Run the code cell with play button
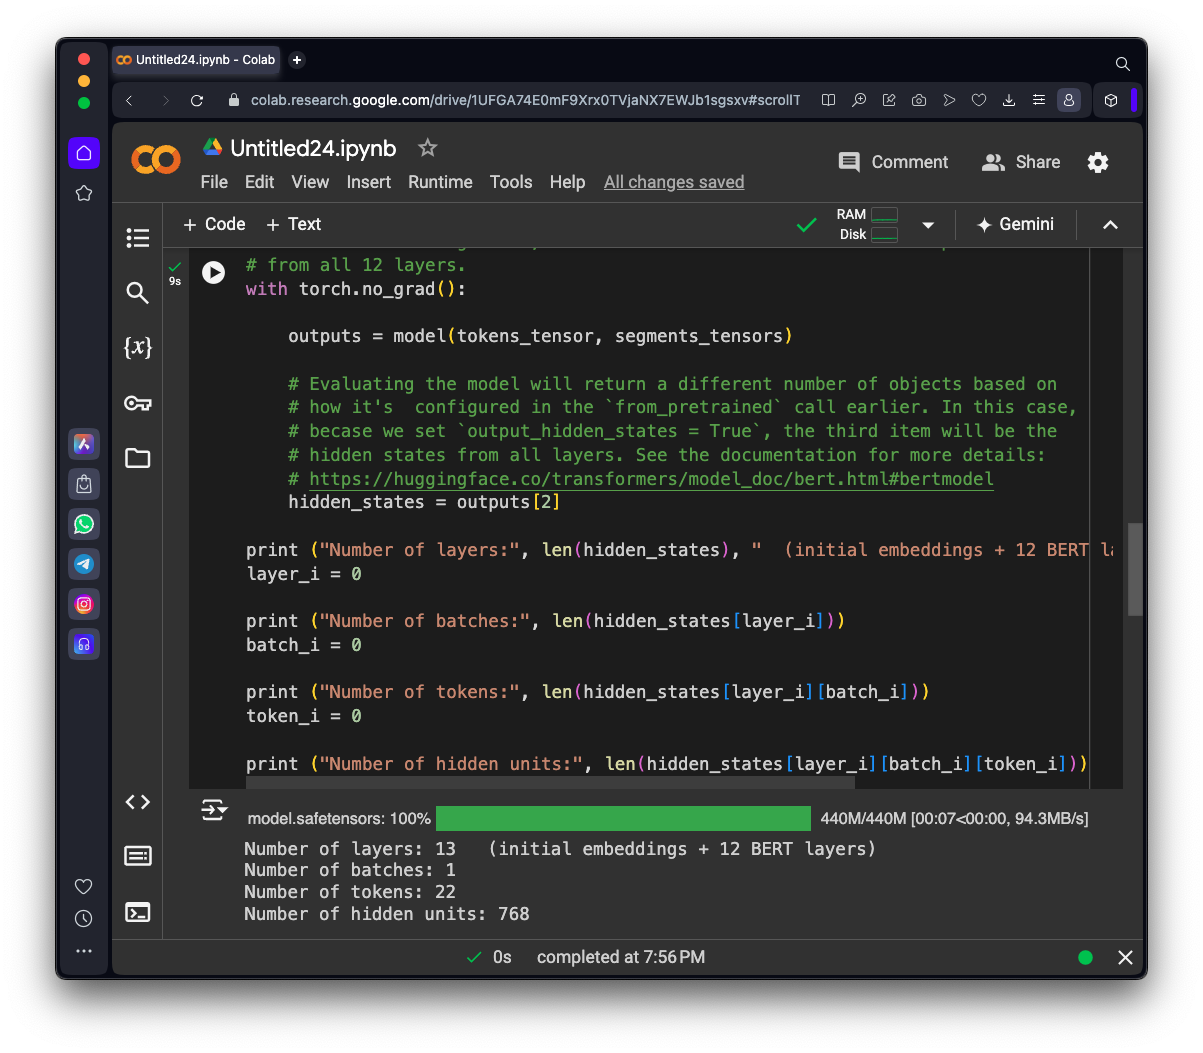 [213, 272]
